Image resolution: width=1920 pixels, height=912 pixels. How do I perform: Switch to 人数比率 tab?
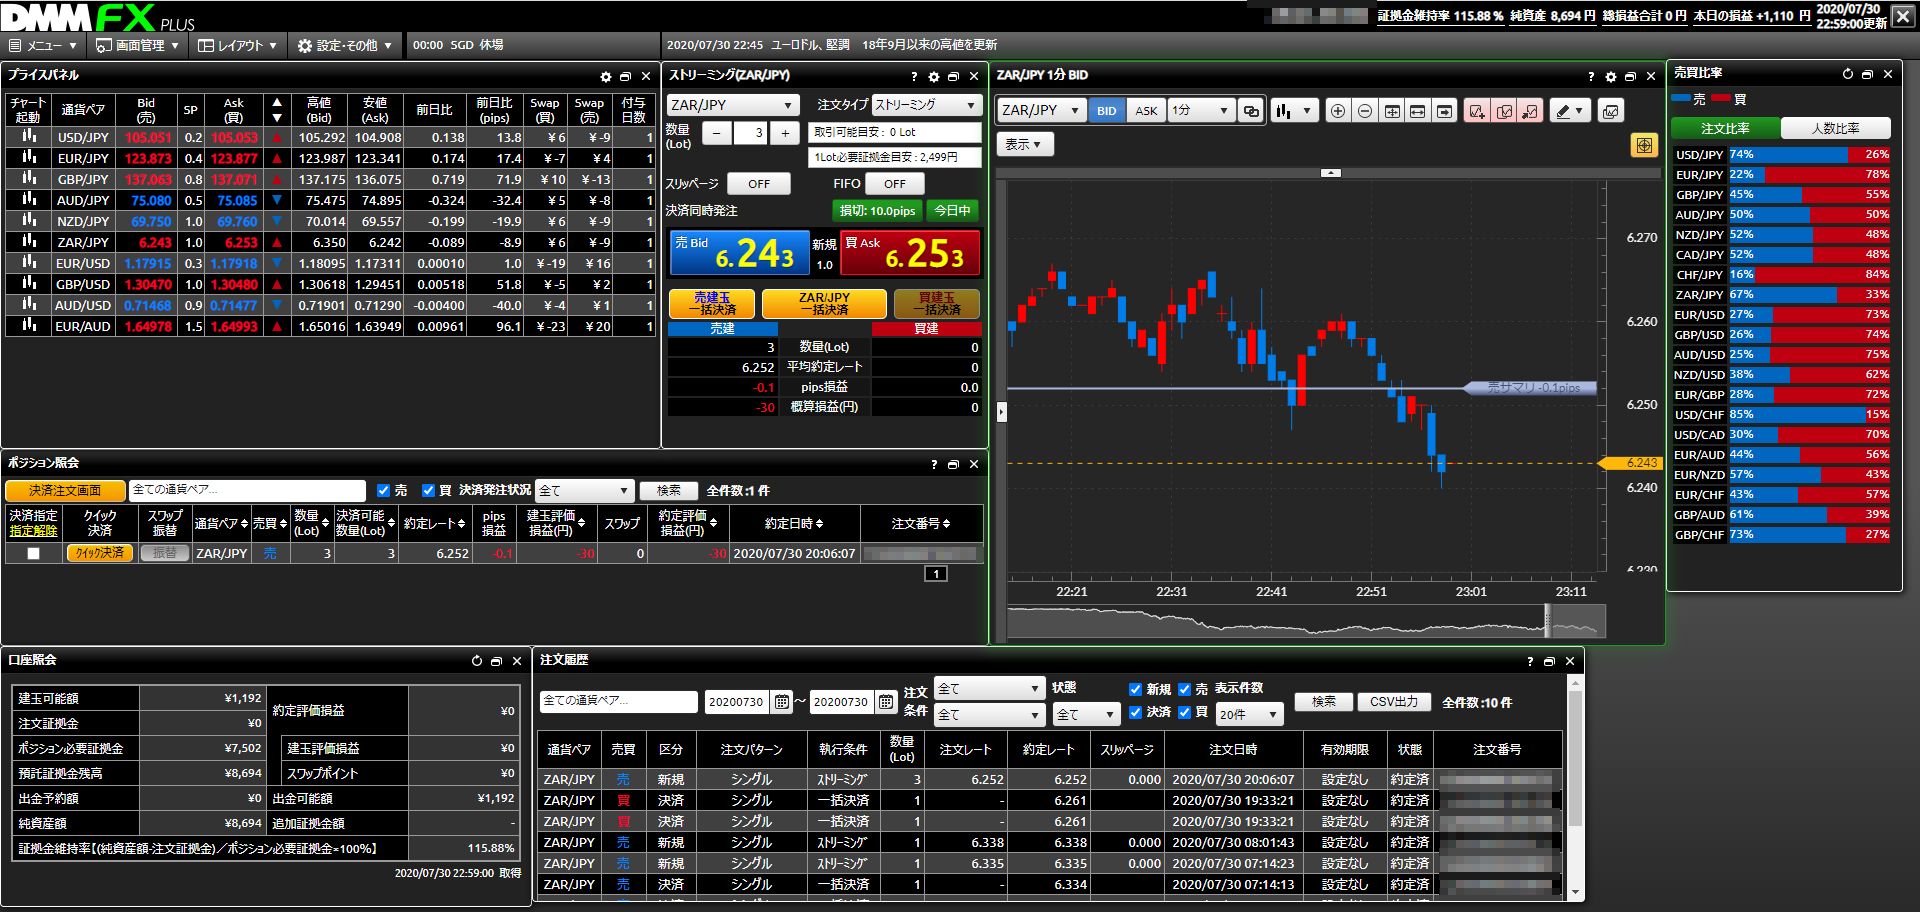pyautogui.click(x=1836, y=129)
